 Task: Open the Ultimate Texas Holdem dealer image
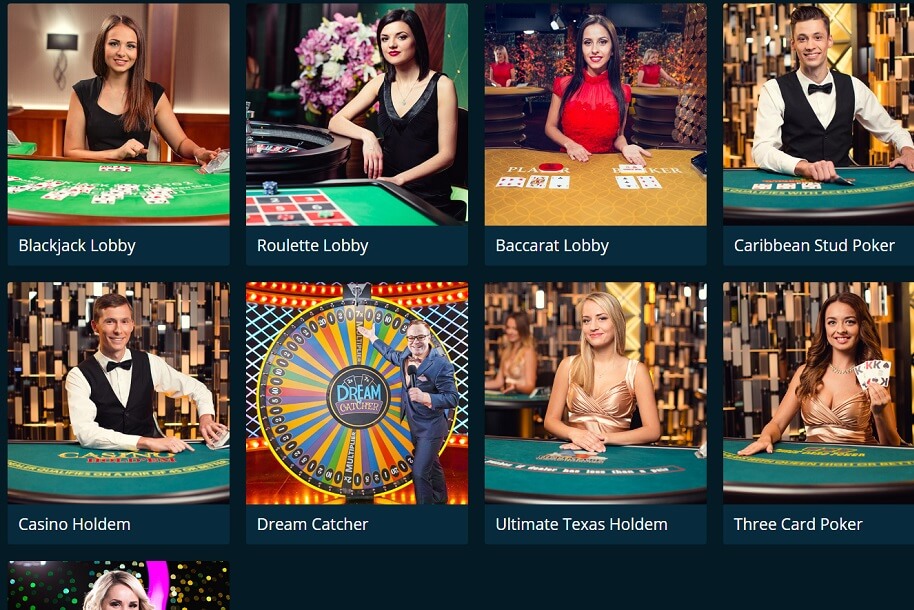(595, 393)
